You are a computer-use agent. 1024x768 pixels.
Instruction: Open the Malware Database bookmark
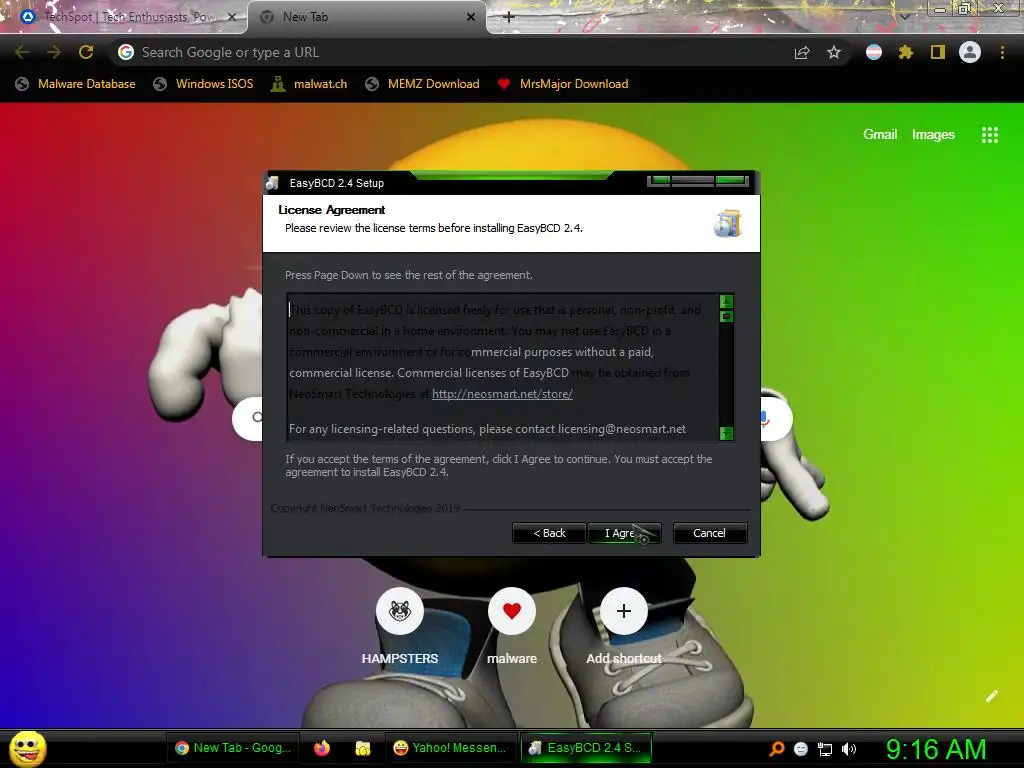click(76, 84)
